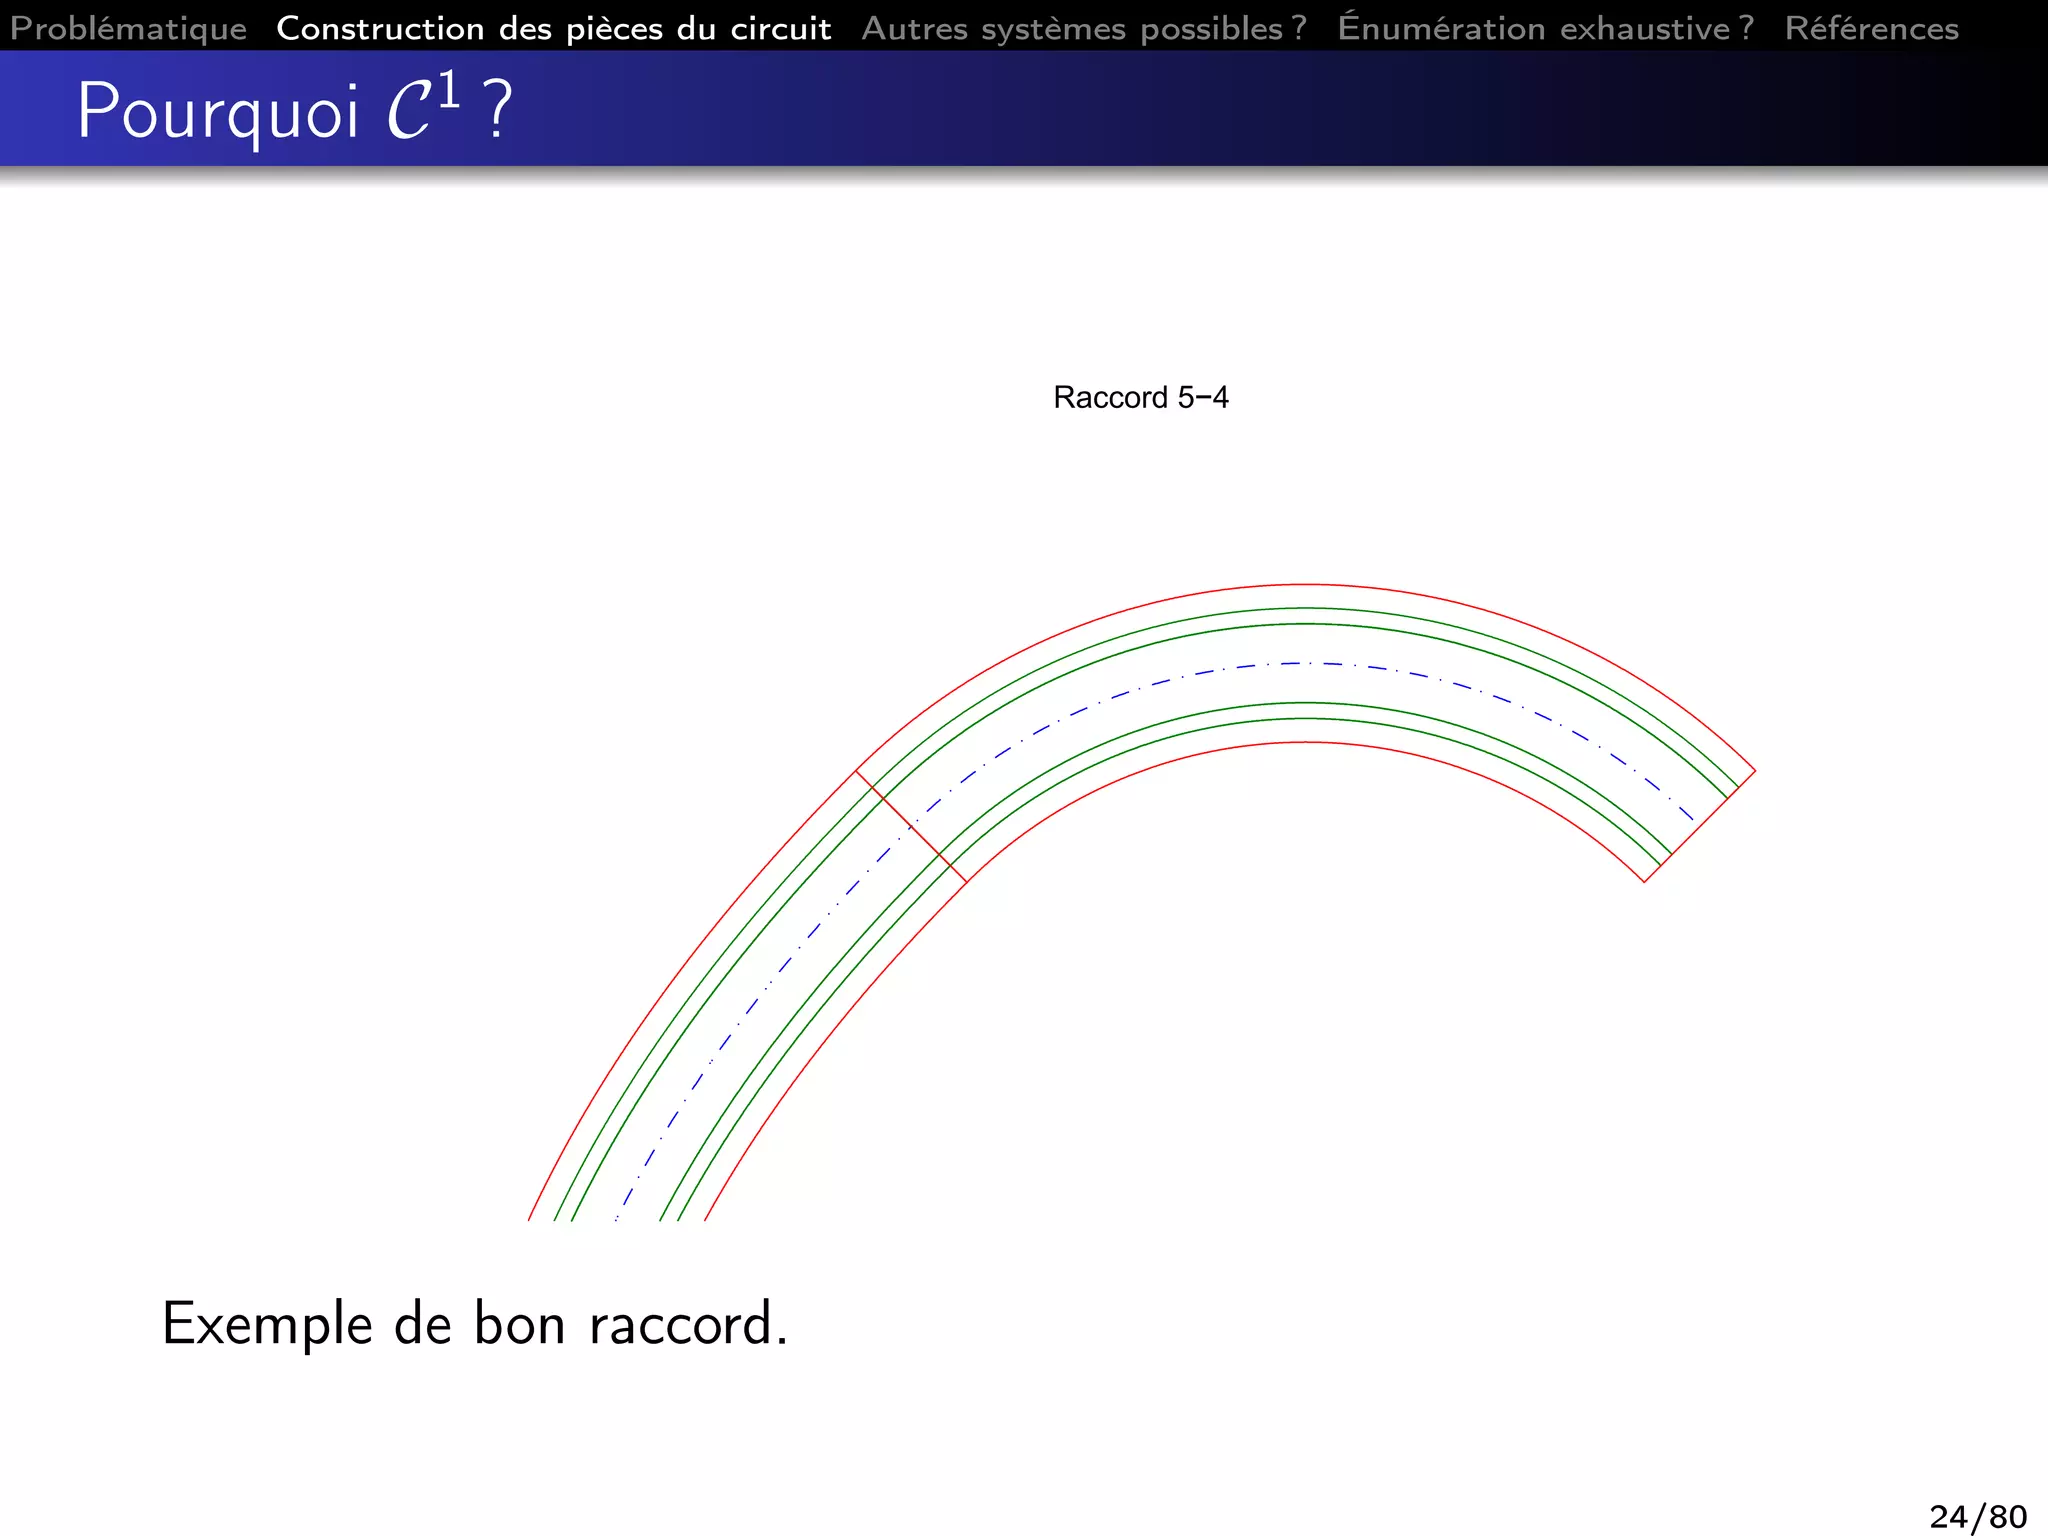2048x1536 pixels.
Task: Open the Problématique section link
Action: 128,28
